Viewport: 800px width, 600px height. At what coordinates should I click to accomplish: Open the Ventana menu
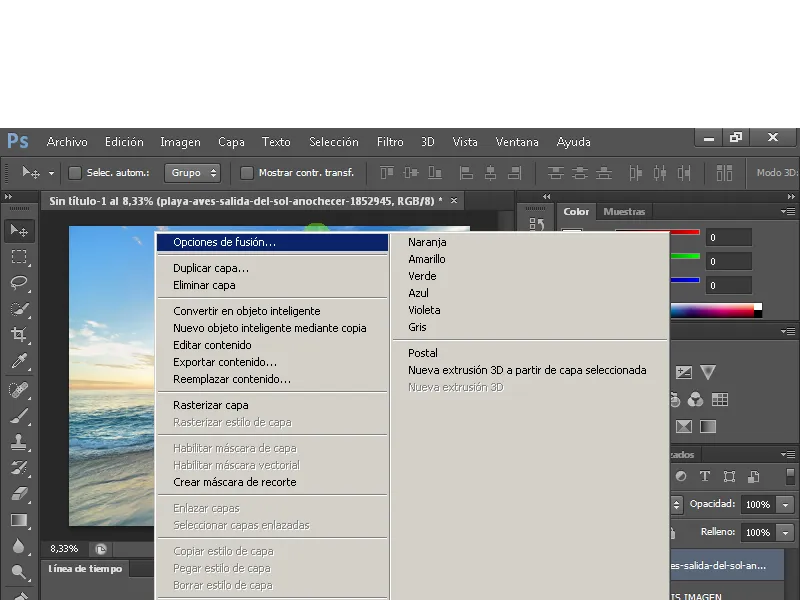[517, 142]
